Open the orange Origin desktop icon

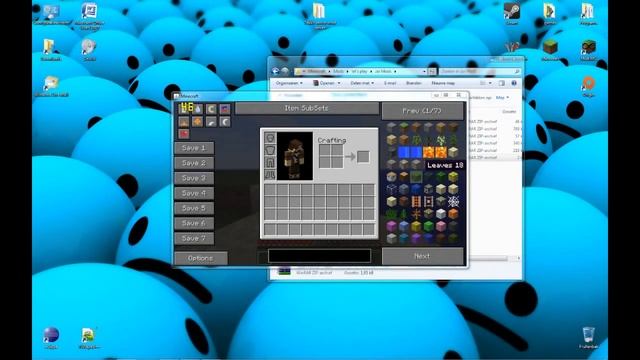pyautogui.click(x=588, y=86)
